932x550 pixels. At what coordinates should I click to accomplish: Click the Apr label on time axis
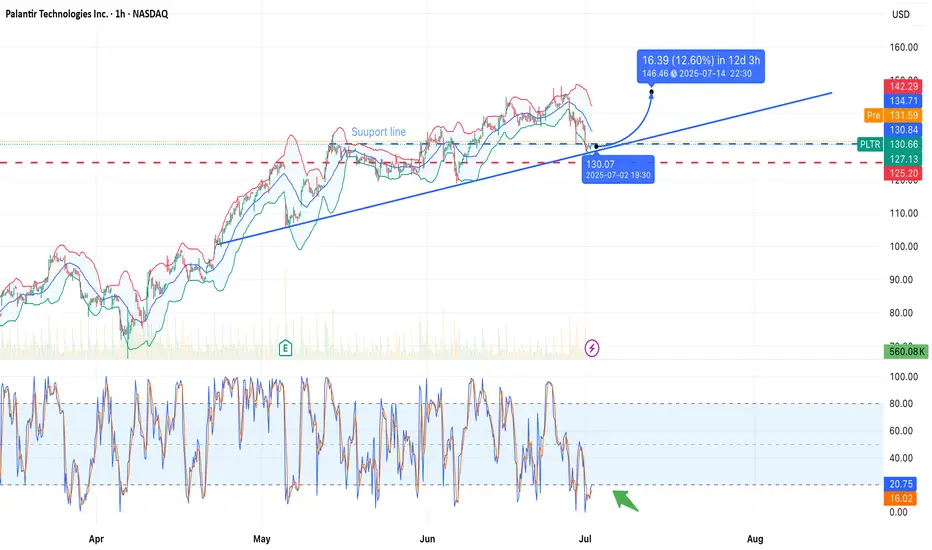point(96,539)
